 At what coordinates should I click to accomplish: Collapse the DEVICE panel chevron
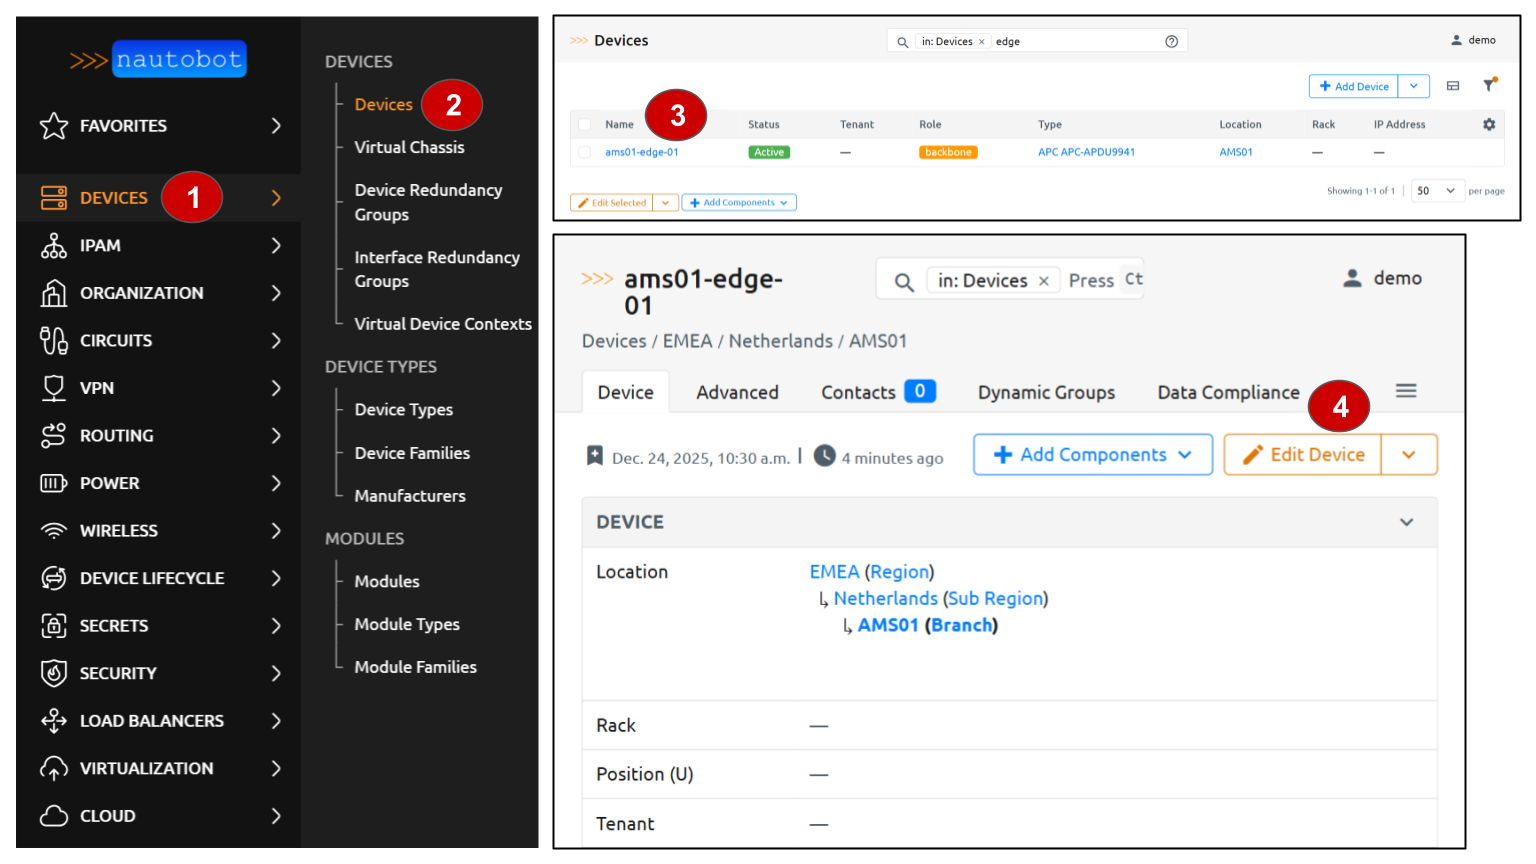pyautogui.click(x=1406, y=522)
